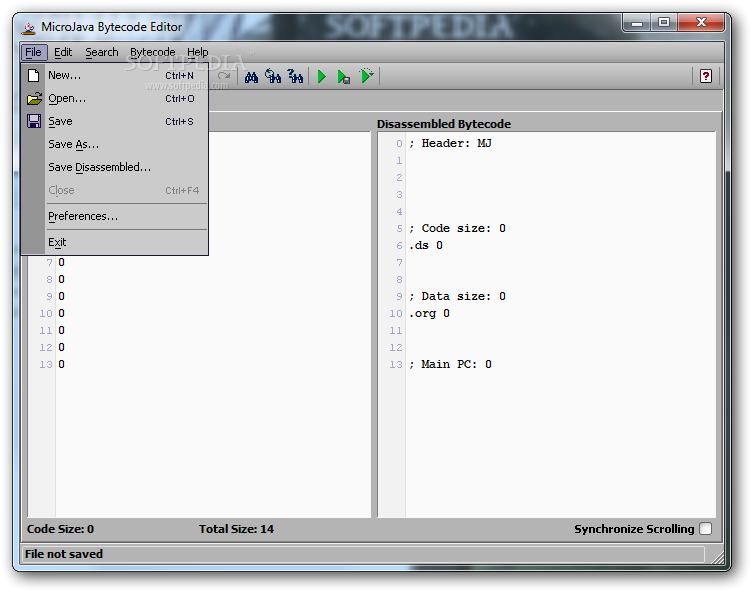Click byte value on left line 13
752x592 pixels.
[x=61, y=365]
